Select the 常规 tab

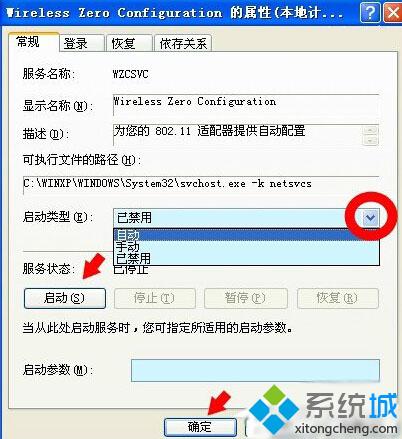click(34, 42)
